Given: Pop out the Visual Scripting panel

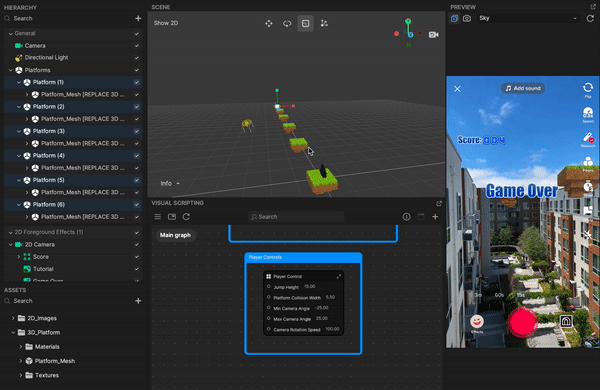Looking at the screenshot, I should pyautogui.click(x=439, y=203).
